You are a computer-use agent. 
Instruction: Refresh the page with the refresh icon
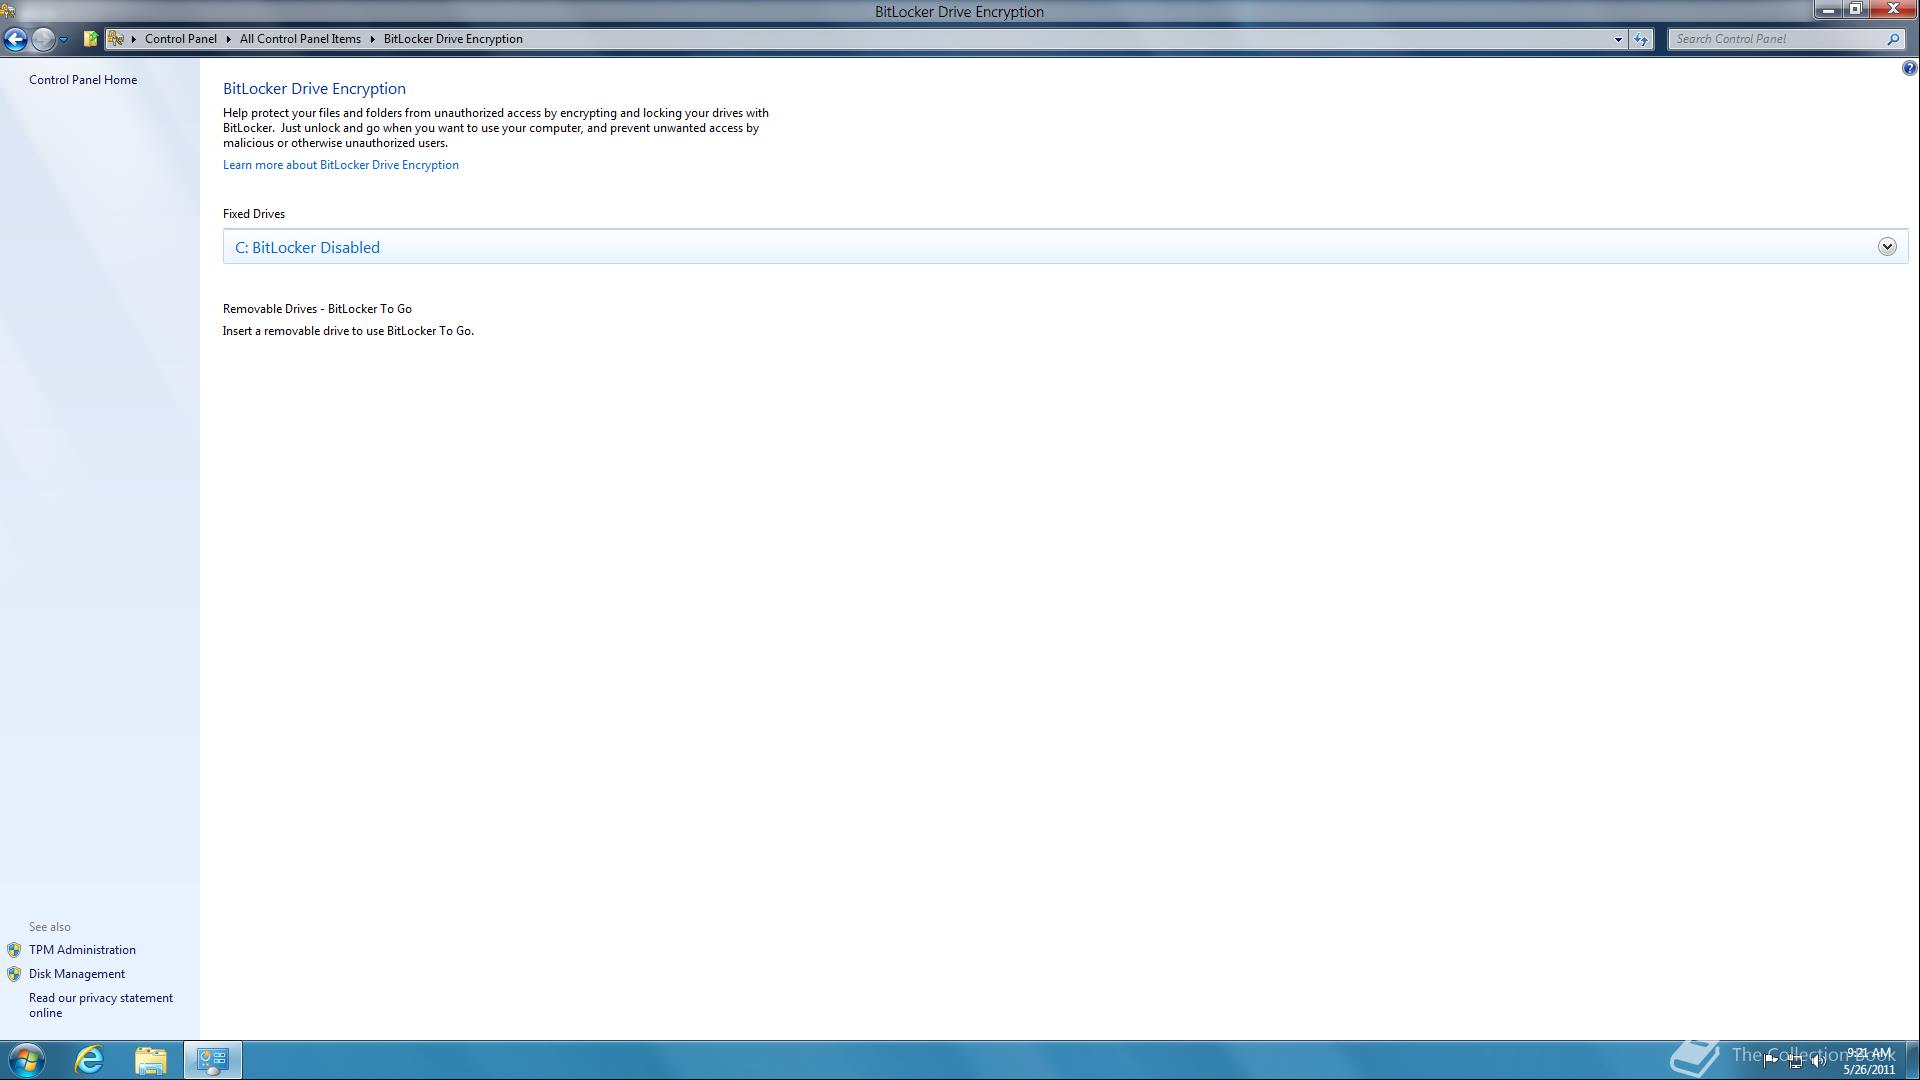coord(1641,40)
